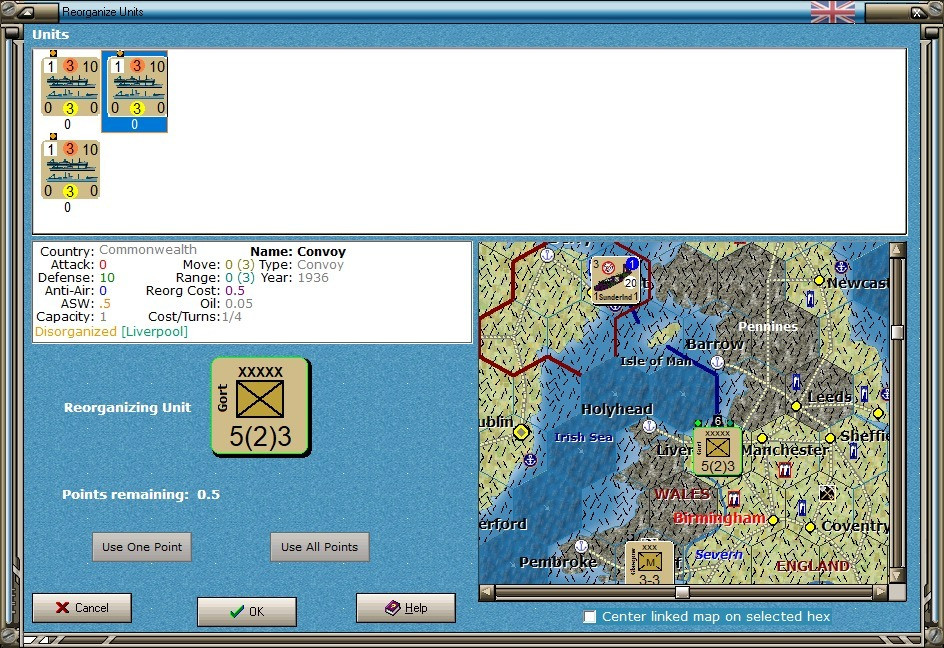The height and width of the screenshot is (648, 944).
Task: Click the Newcastle yellow city dot
Action: tap(819, 280)
